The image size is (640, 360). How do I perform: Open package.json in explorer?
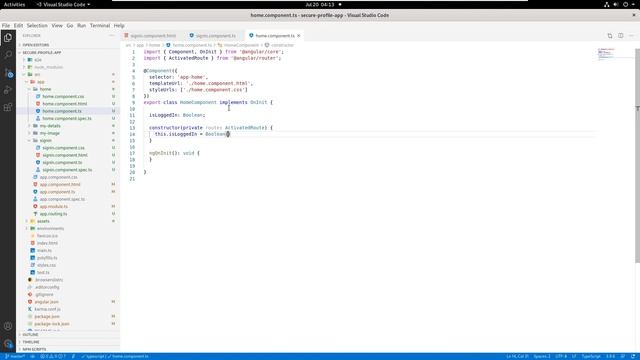(47, 317)
